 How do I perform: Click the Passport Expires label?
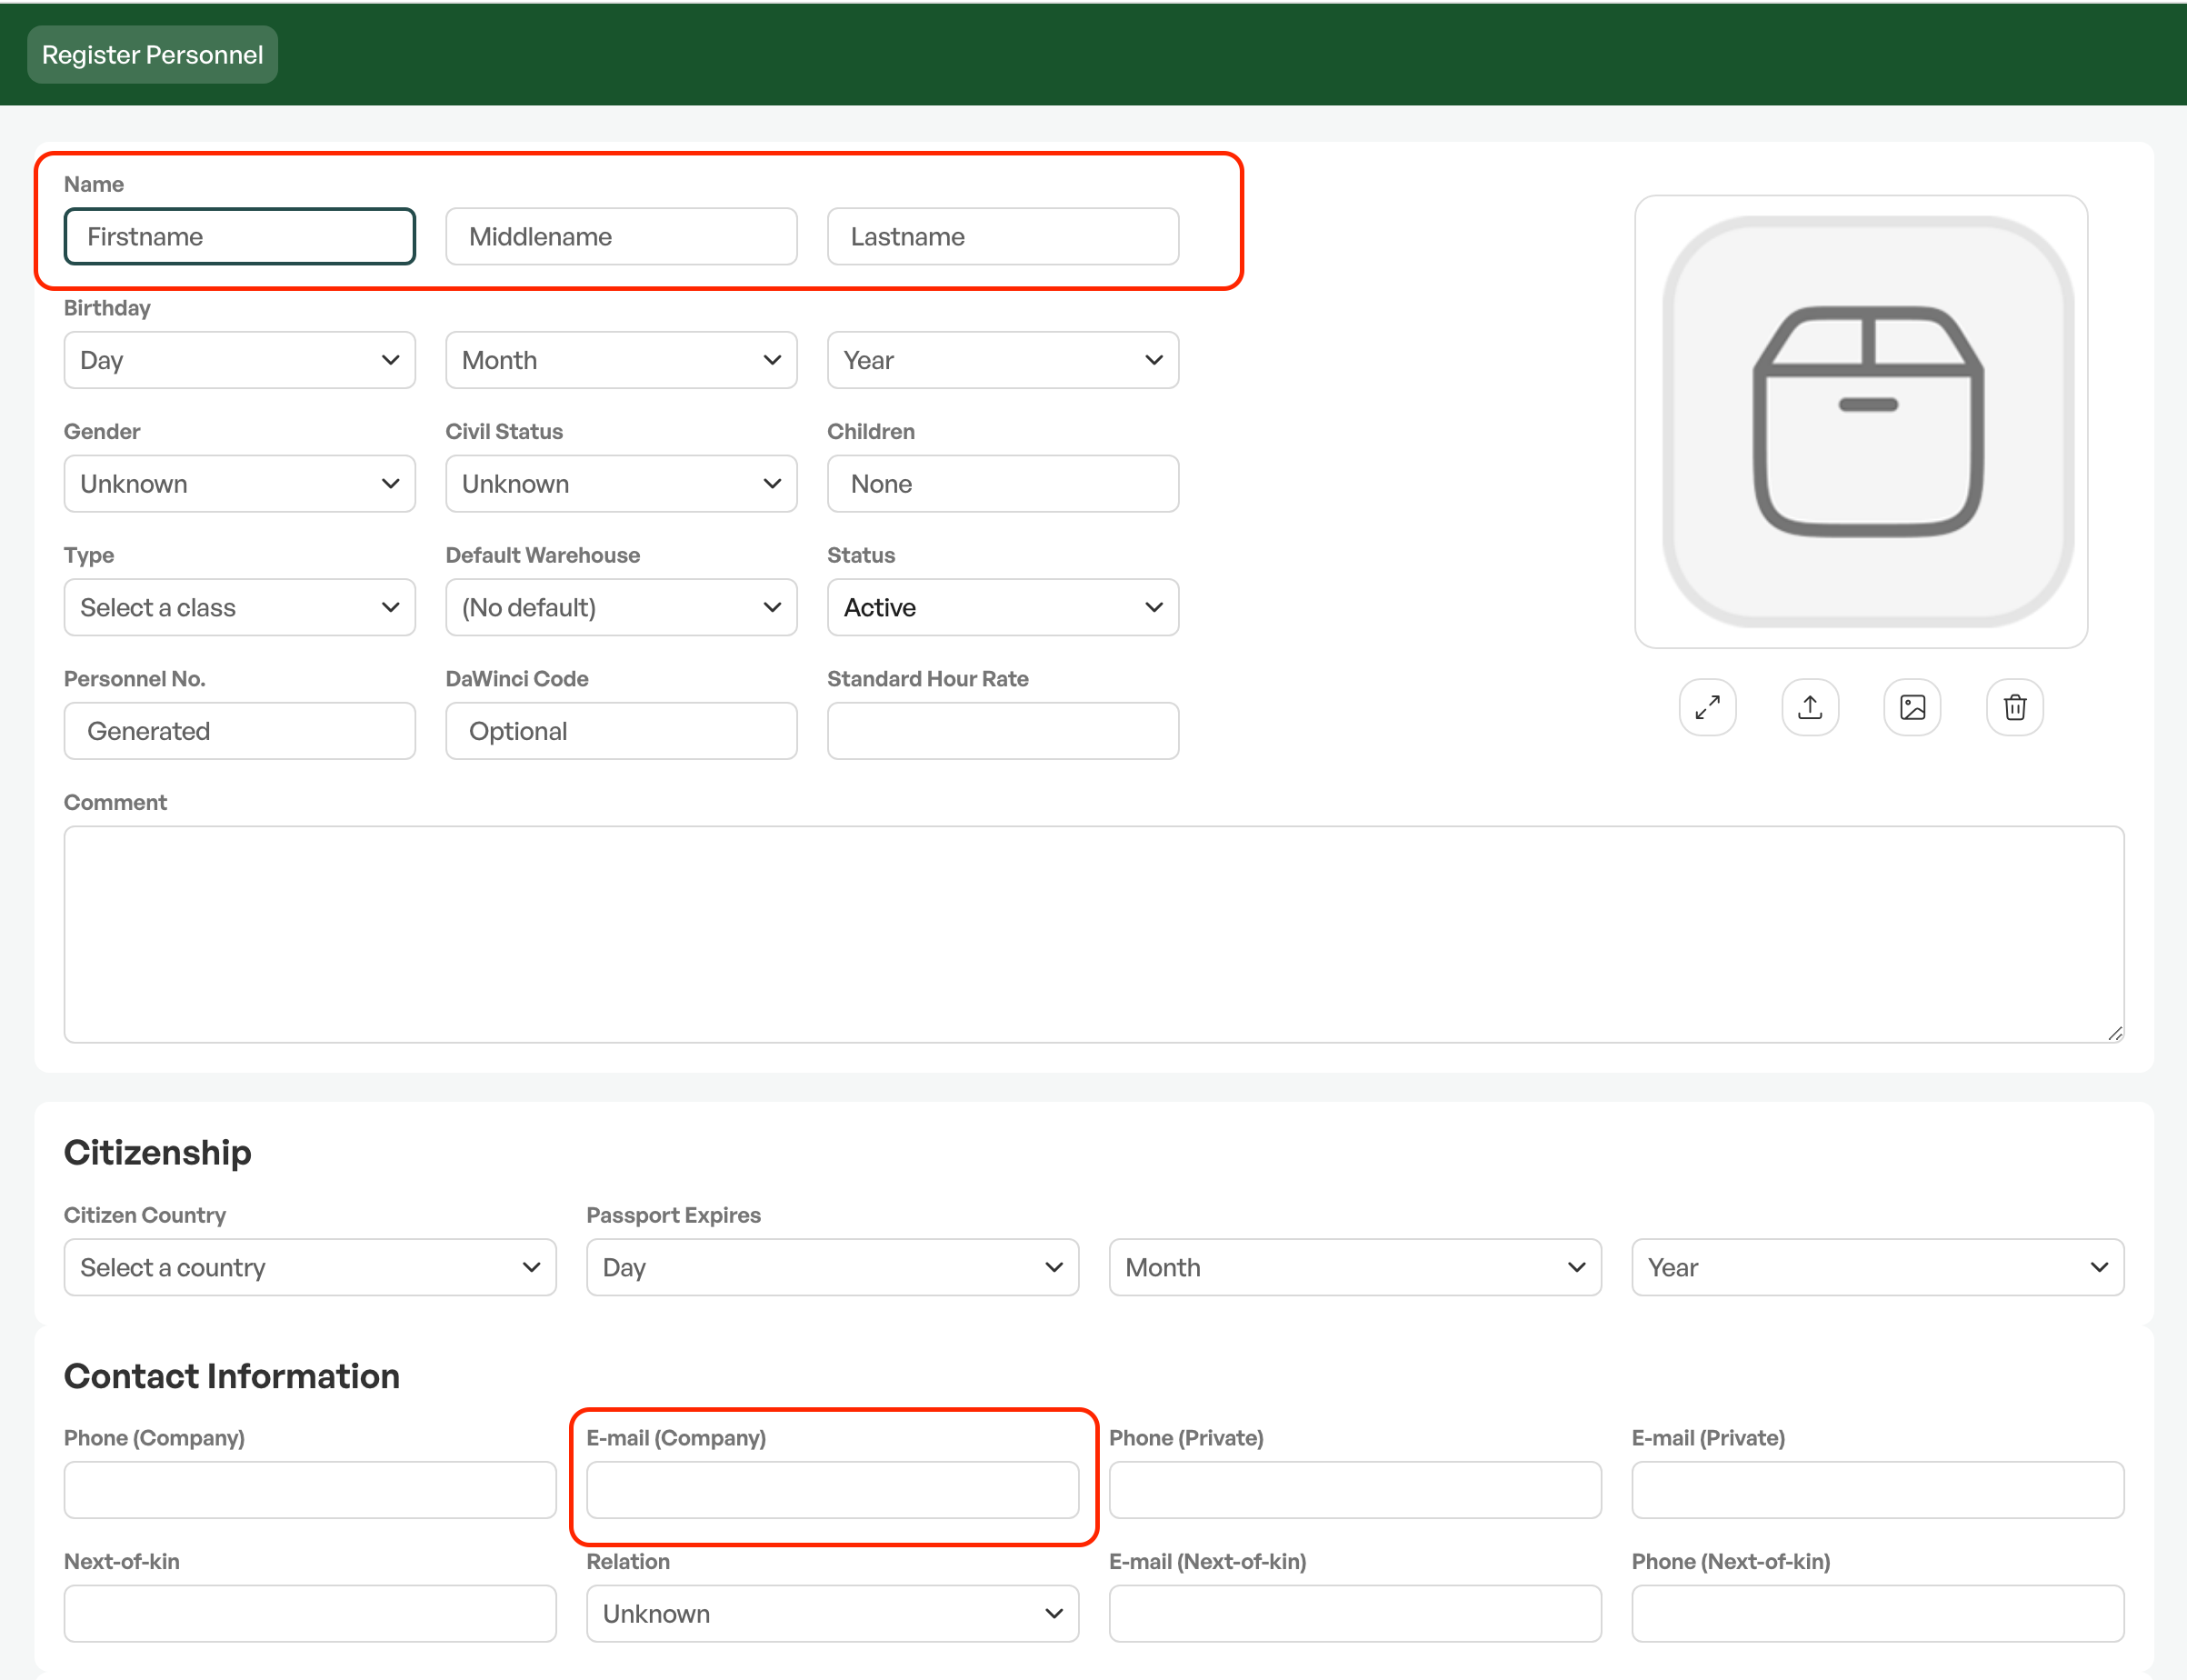674,1215
